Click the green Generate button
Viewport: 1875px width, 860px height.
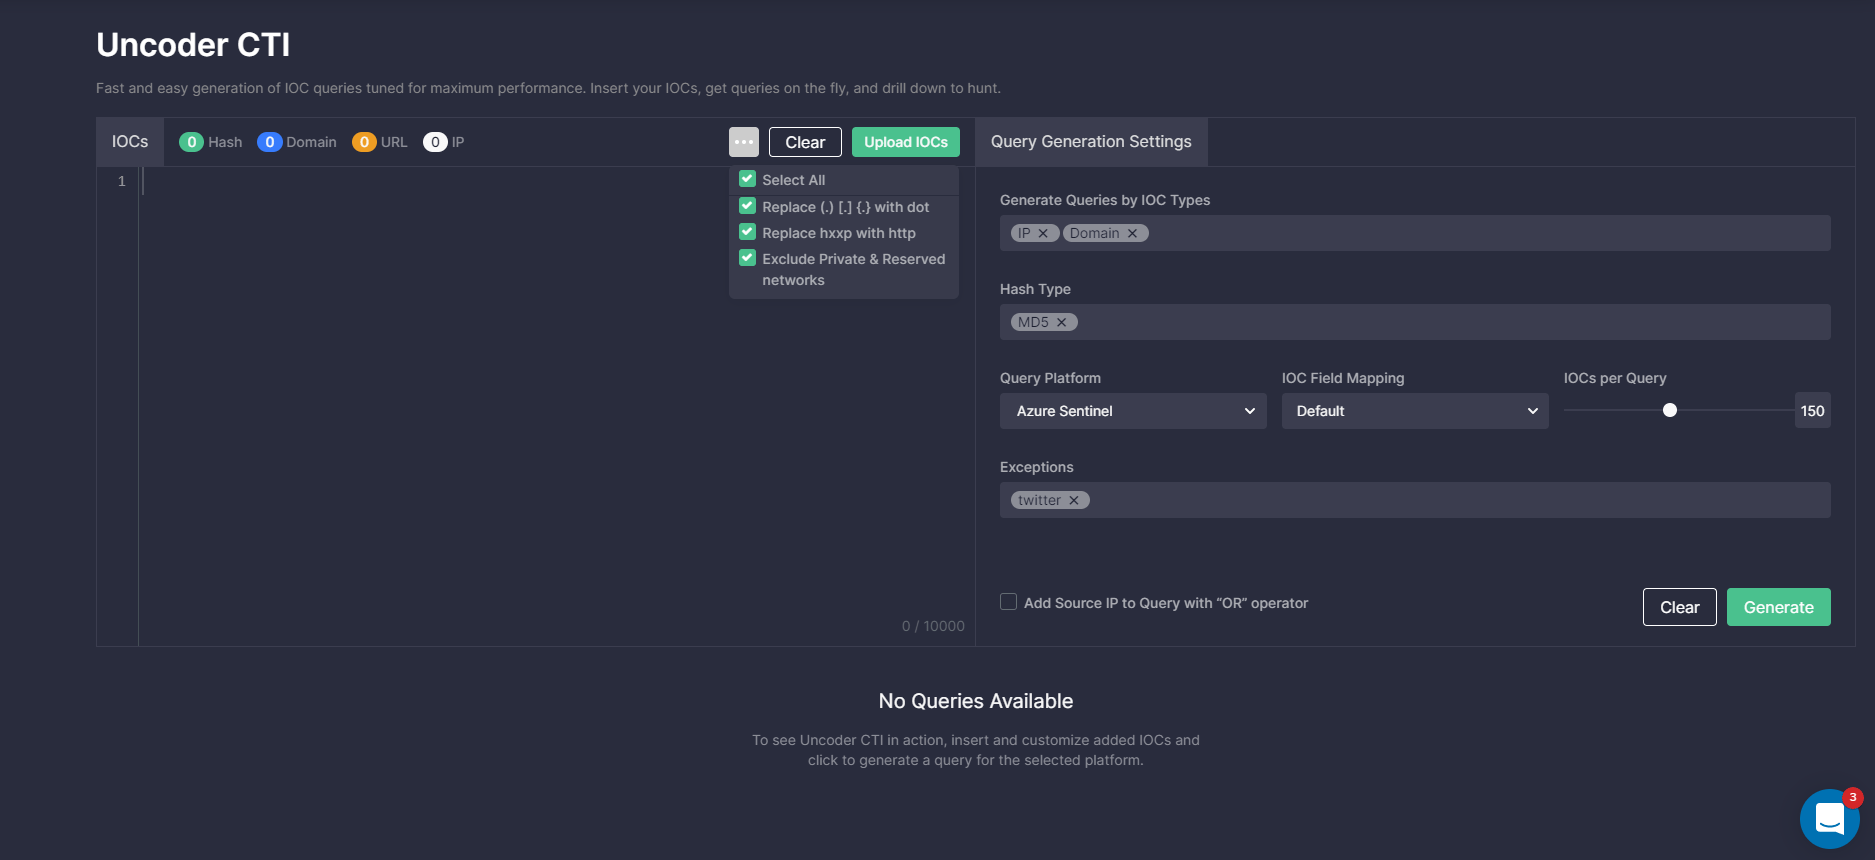(1778, 607)
